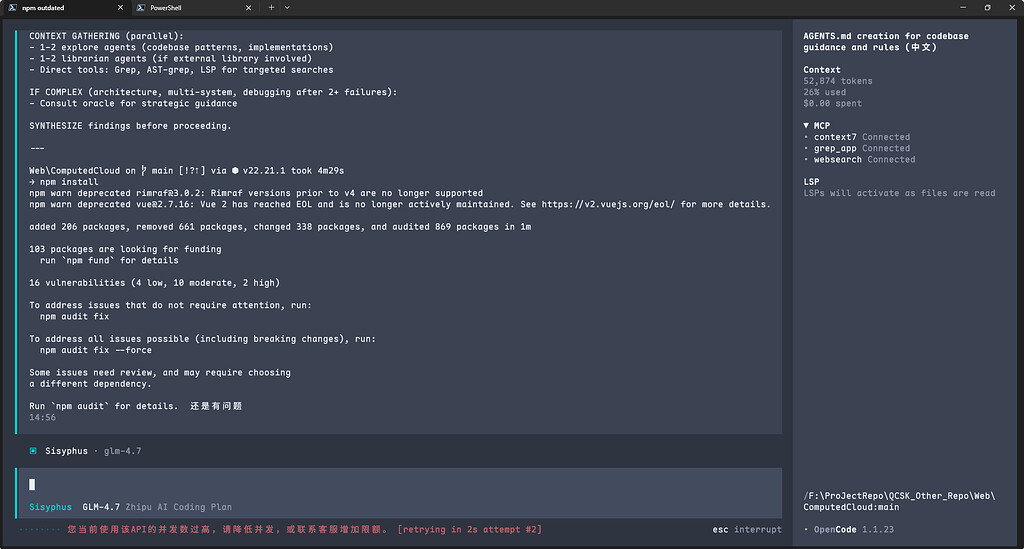
Task: Click the Sisyphus agent icon
Action: (33, 451)
